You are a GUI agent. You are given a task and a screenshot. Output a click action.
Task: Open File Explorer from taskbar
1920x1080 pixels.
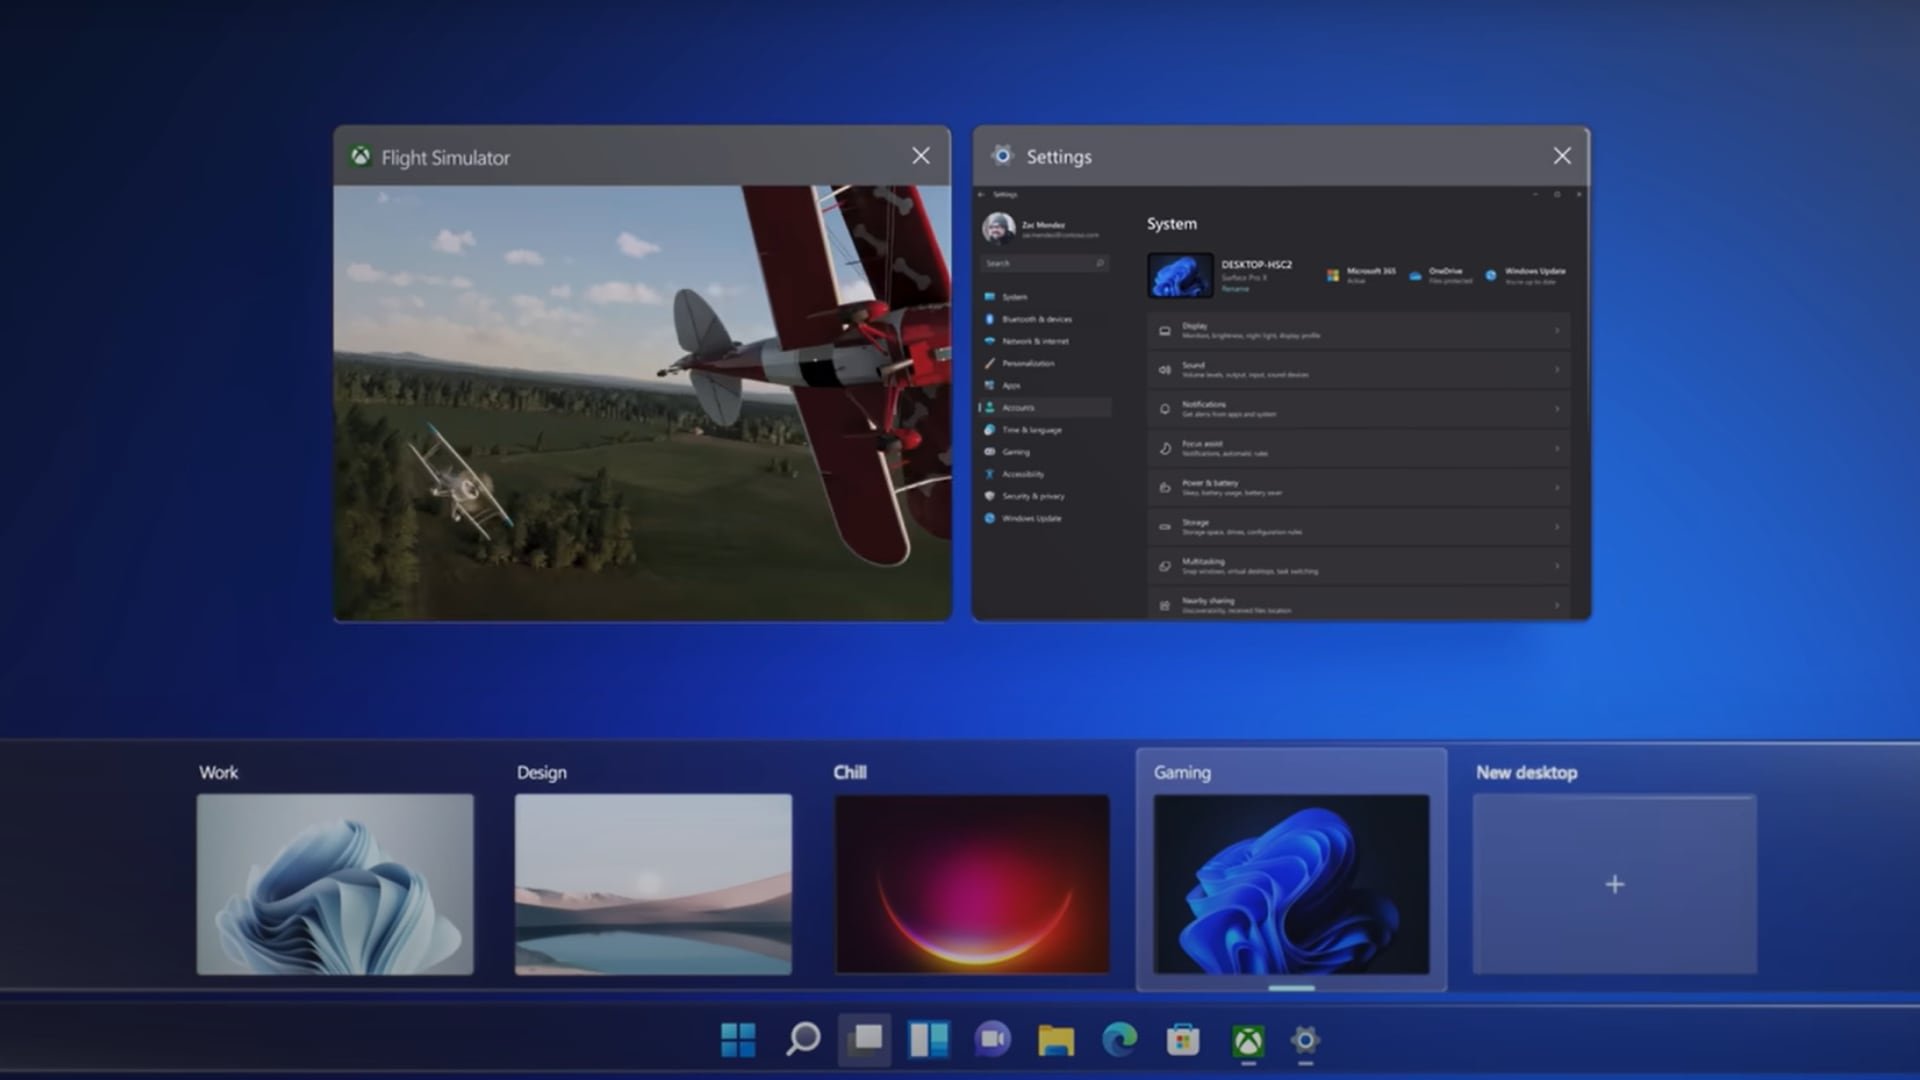pyautogui.click(x=1055, y=1040)
